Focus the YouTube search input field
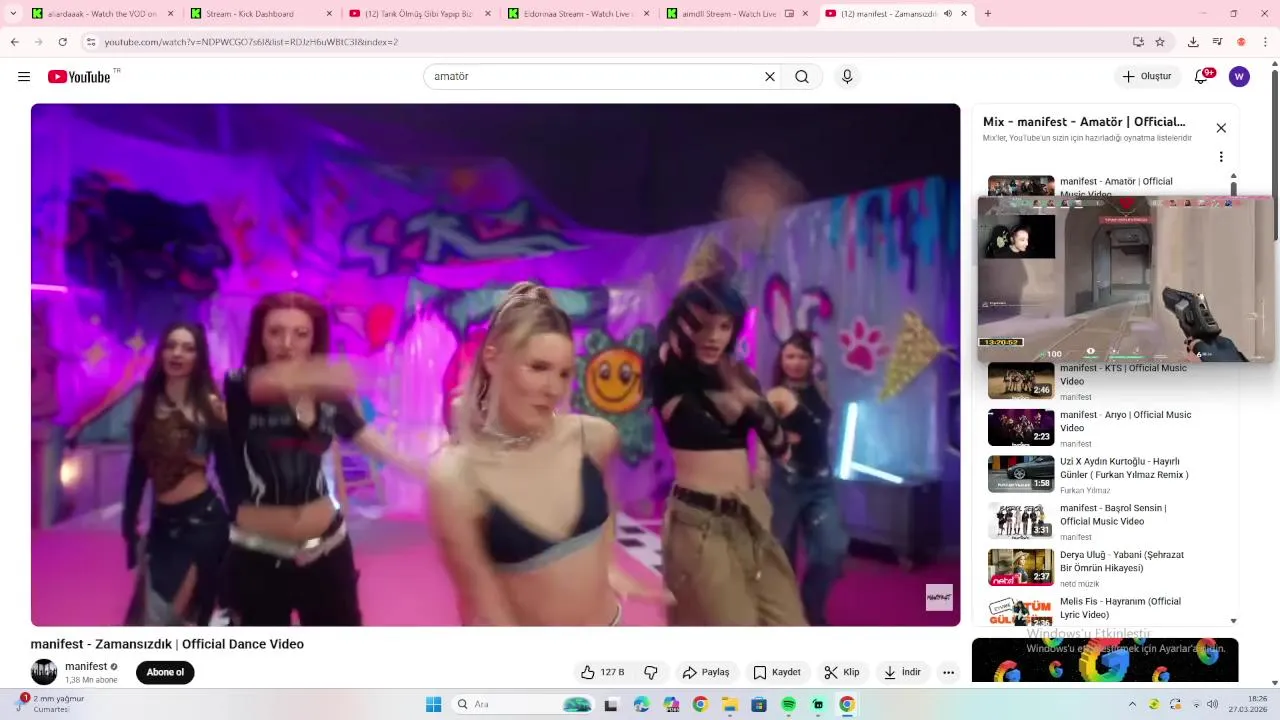Screen dimensions: 1280x720 [595, 77]
